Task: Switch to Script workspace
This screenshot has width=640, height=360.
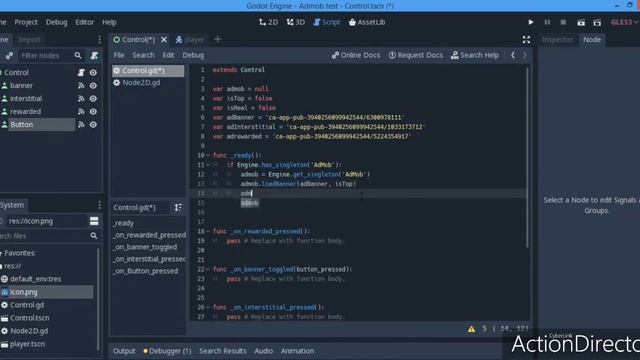Action: tap(327, 22)
